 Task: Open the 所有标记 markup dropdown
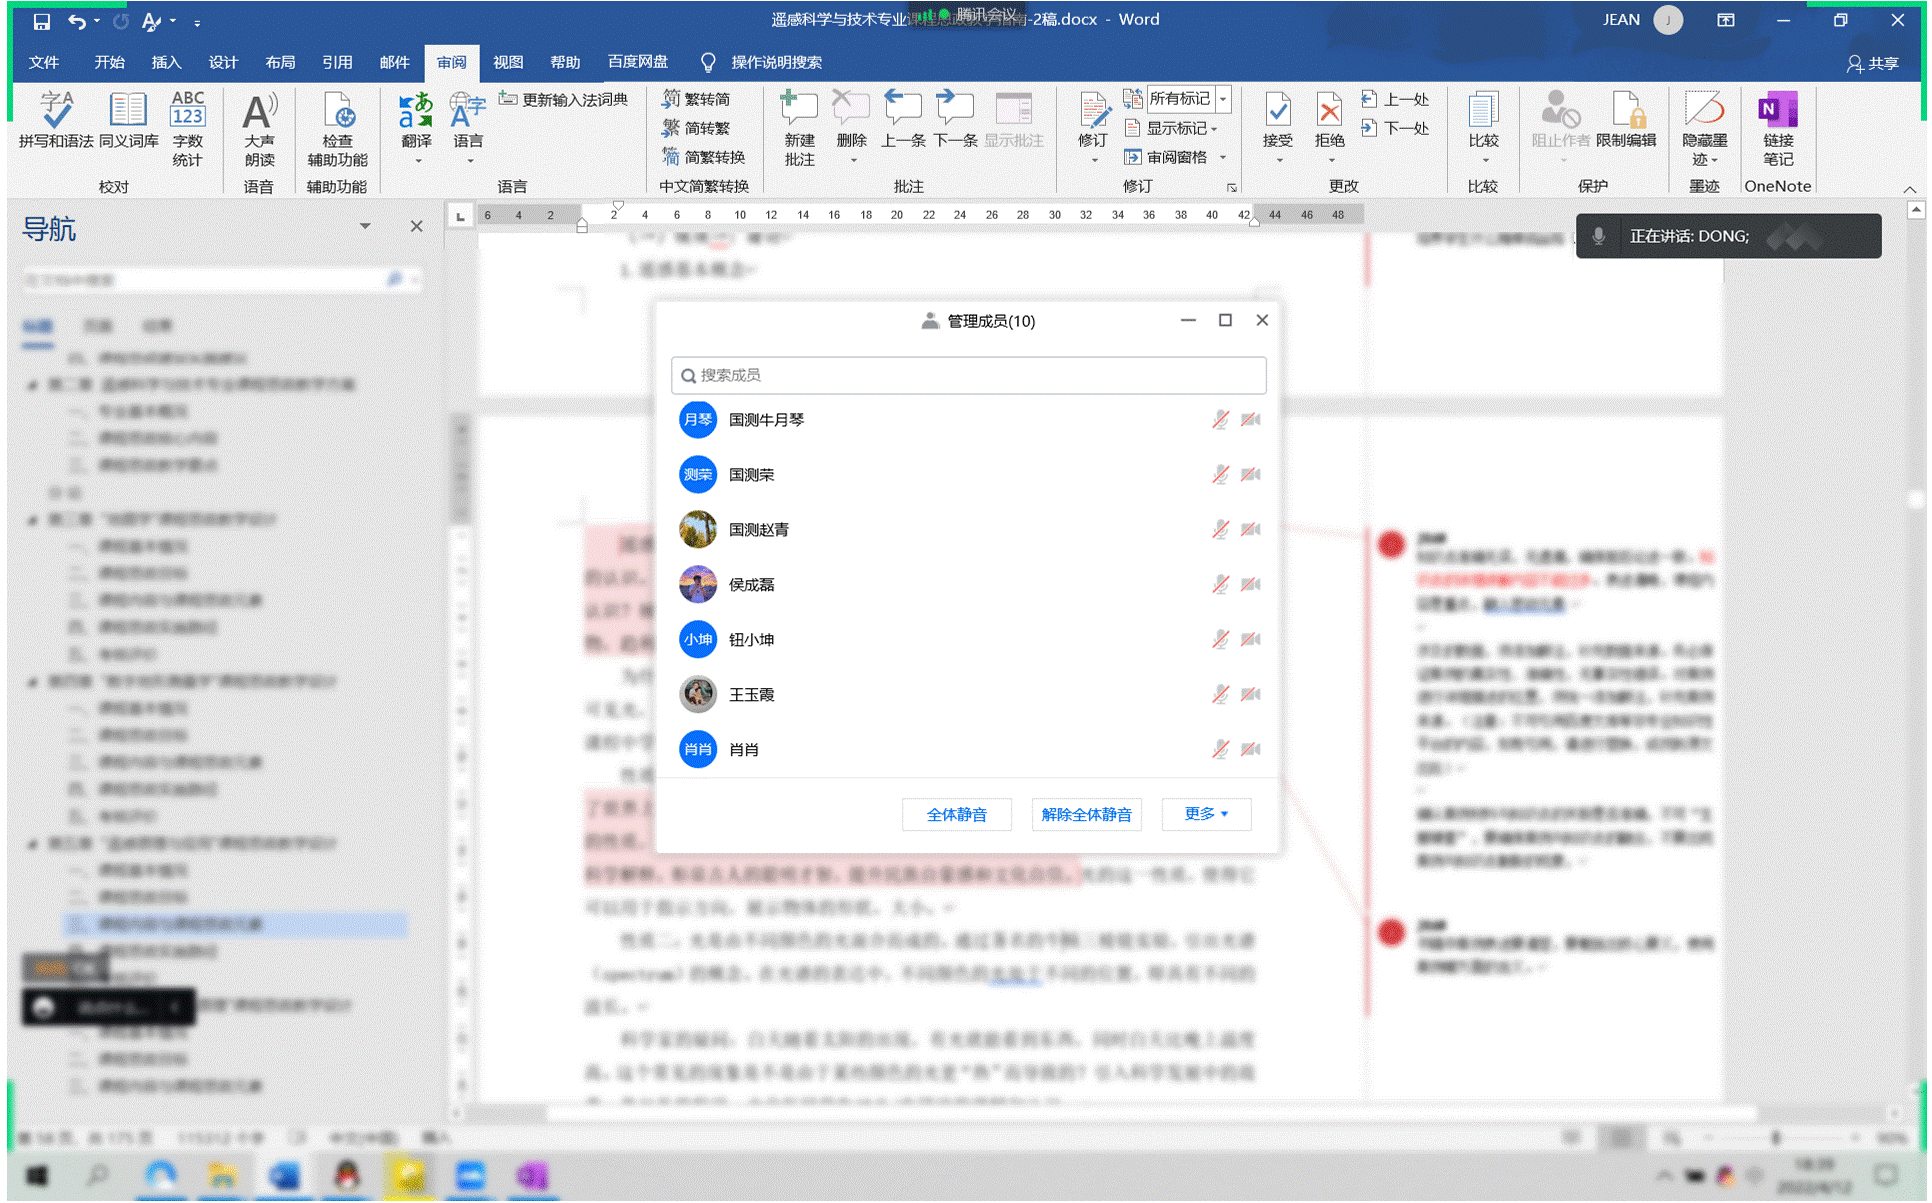click(1222, 99)
